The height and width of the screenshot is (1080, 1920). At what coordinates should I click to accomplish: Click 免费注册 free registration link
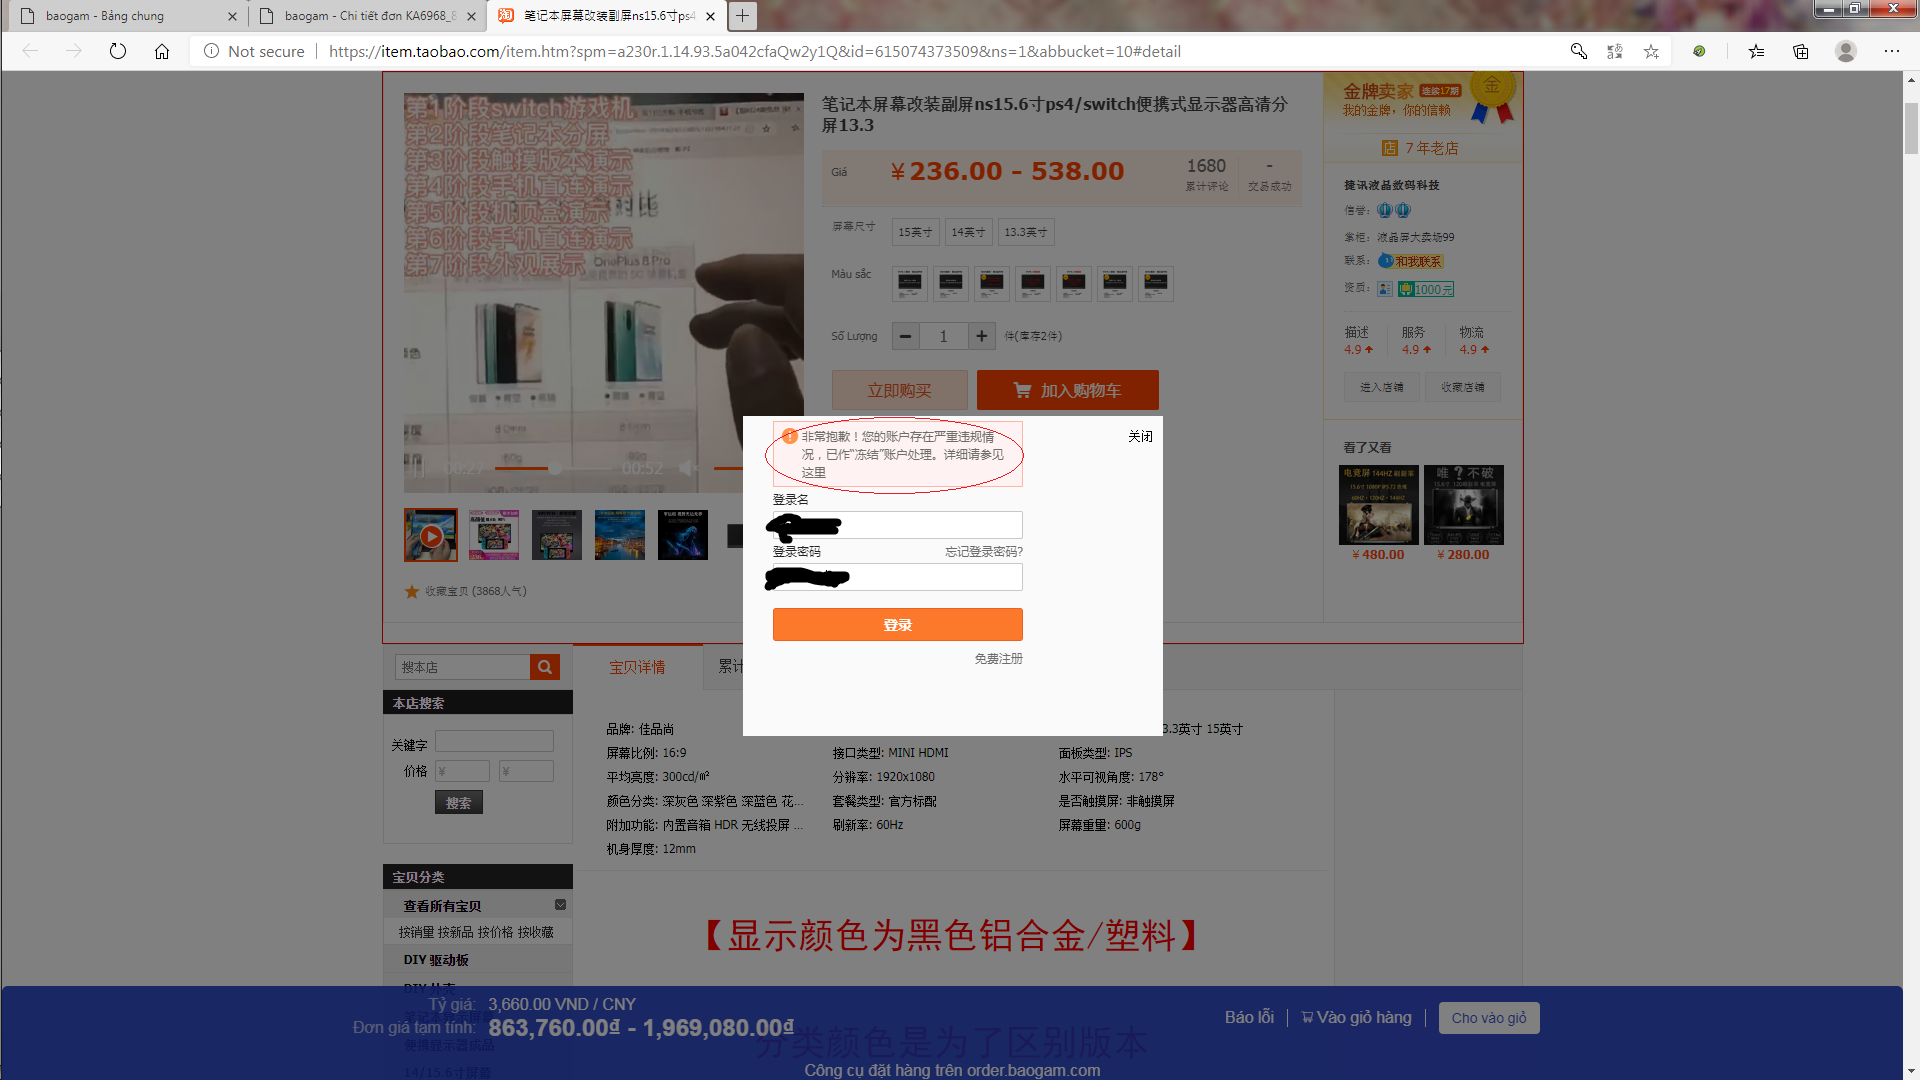click(x=998, y=659)
